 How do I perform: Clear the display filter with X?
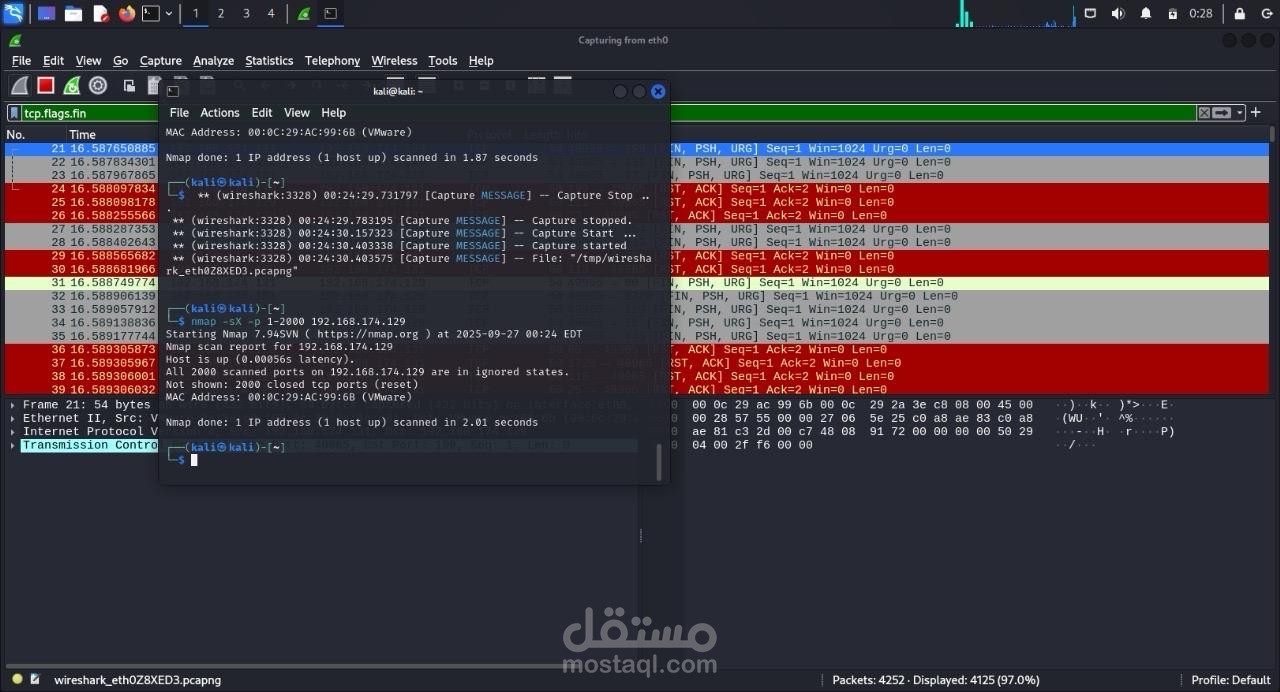click(x=1204, y=113)
